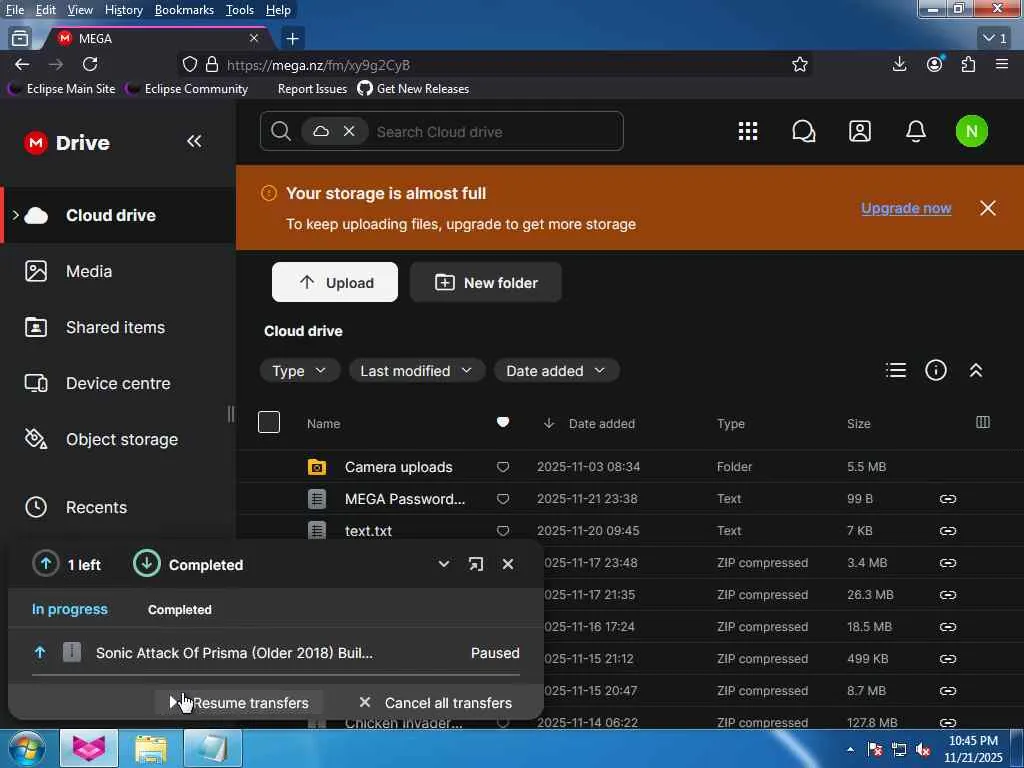This screenshot has height=768, width=1024.
Task: Follow the Upgrade now link
Action: [906, 208]
